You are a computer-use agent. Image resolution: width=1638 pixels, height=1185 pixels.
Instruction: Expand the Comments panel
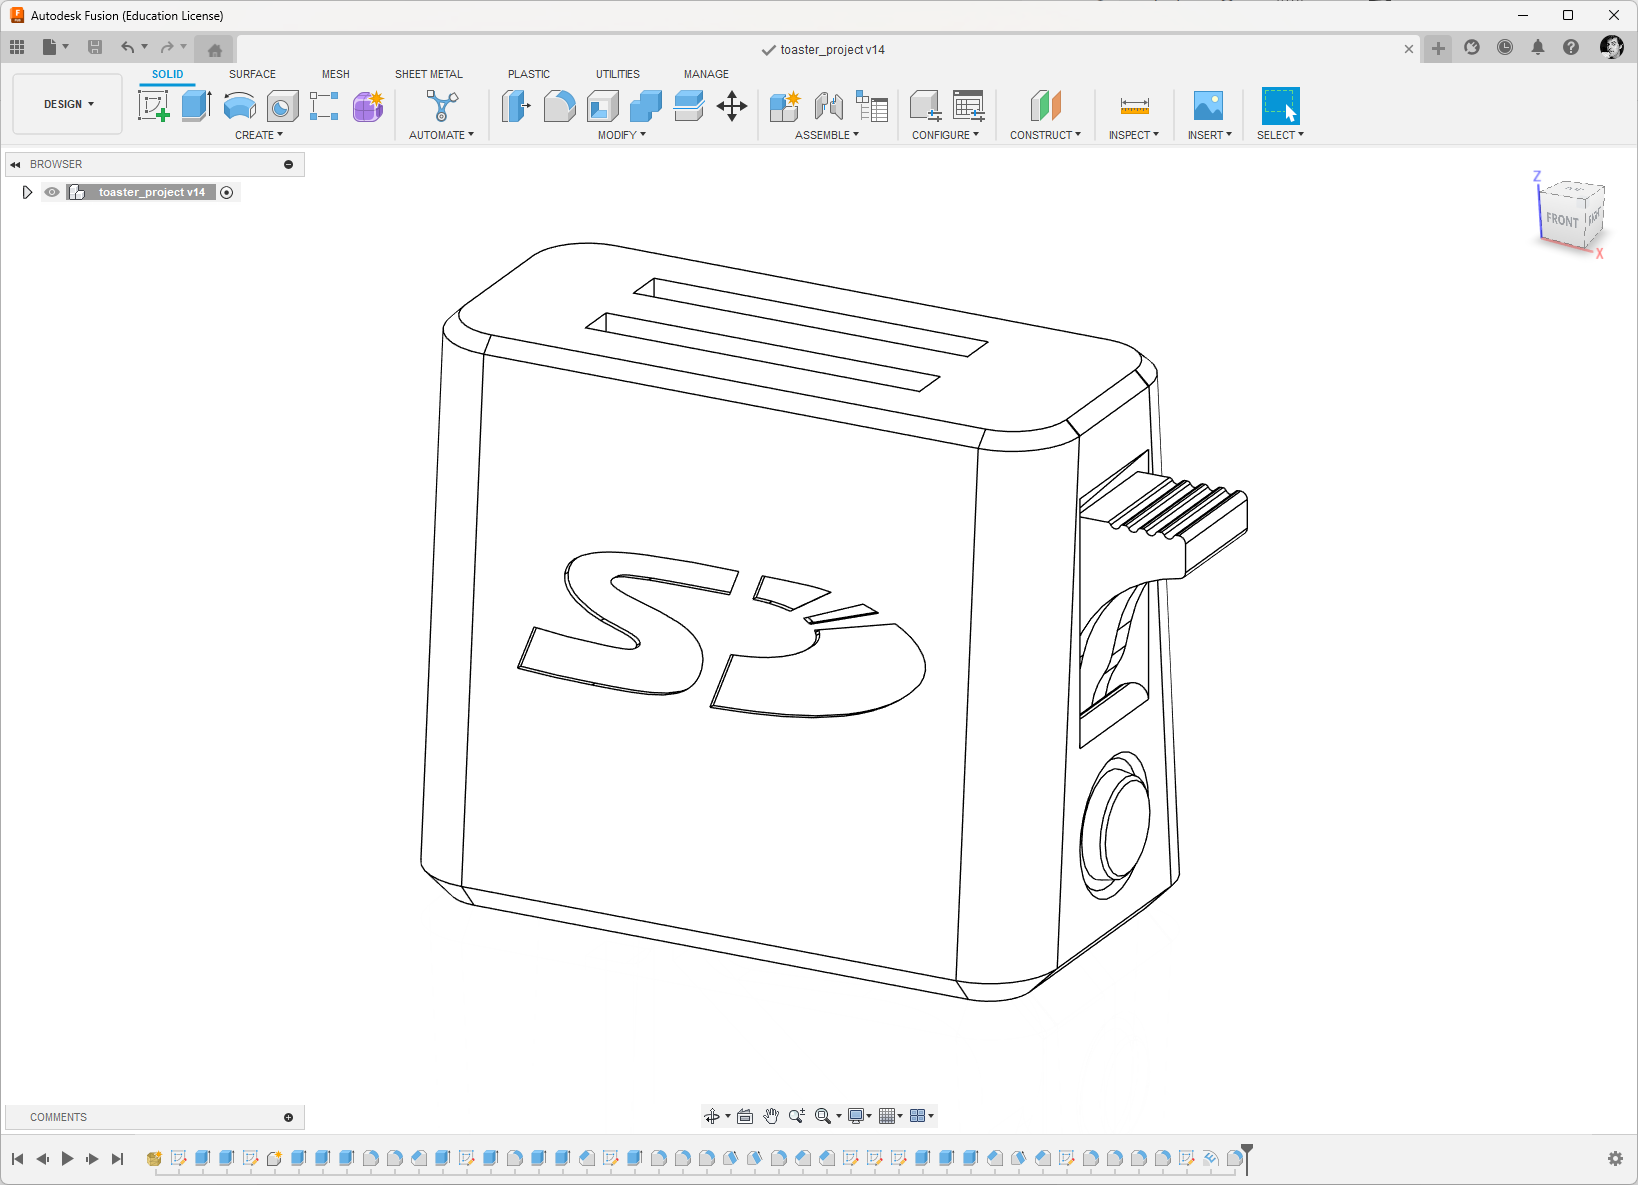[x=288, y=1117]
